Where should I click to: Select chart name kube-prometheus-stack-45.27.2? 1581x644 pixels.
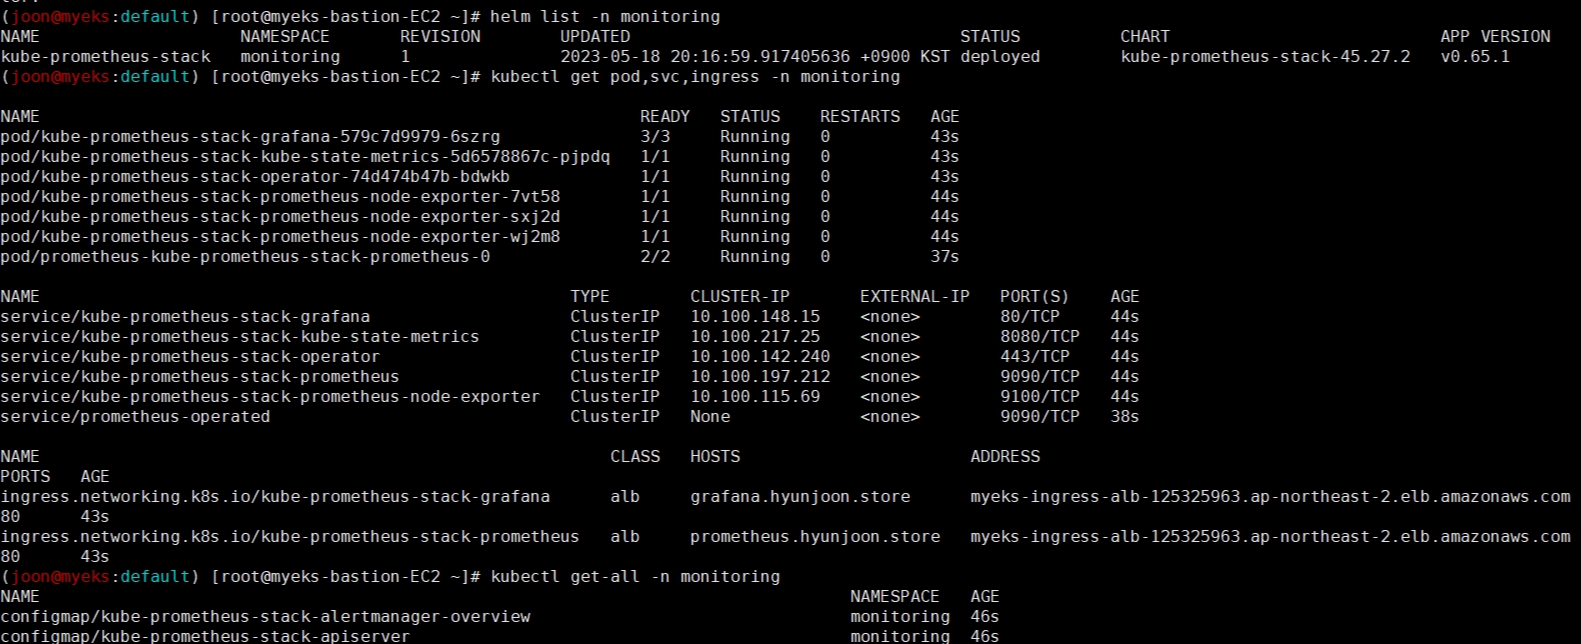tap(1265, 56)
